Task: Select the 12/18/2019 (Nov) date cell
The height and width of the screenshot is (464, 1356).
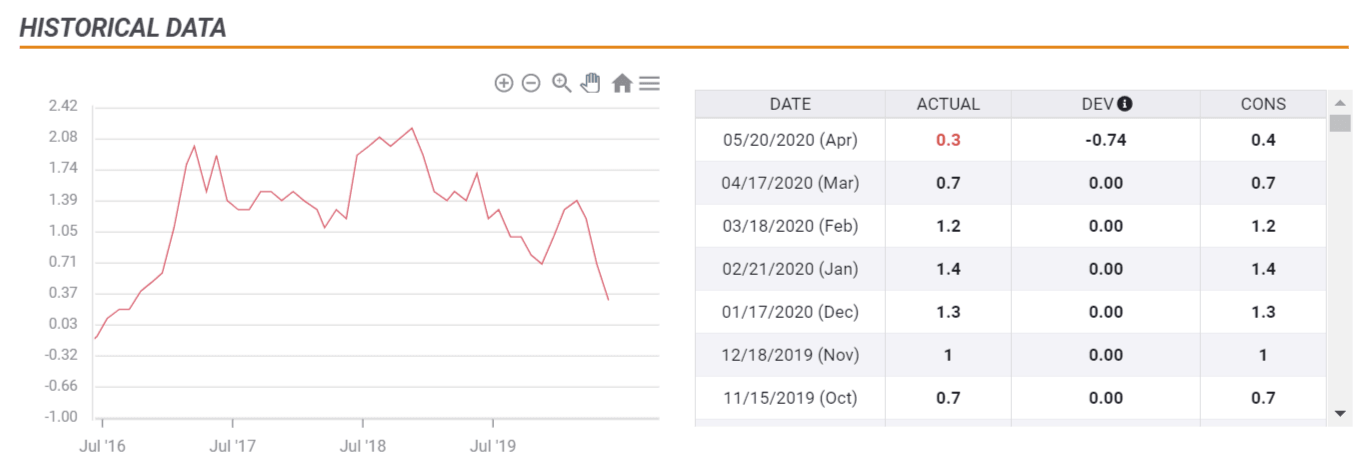Action: pyautogui.click(x=790, y=355)
